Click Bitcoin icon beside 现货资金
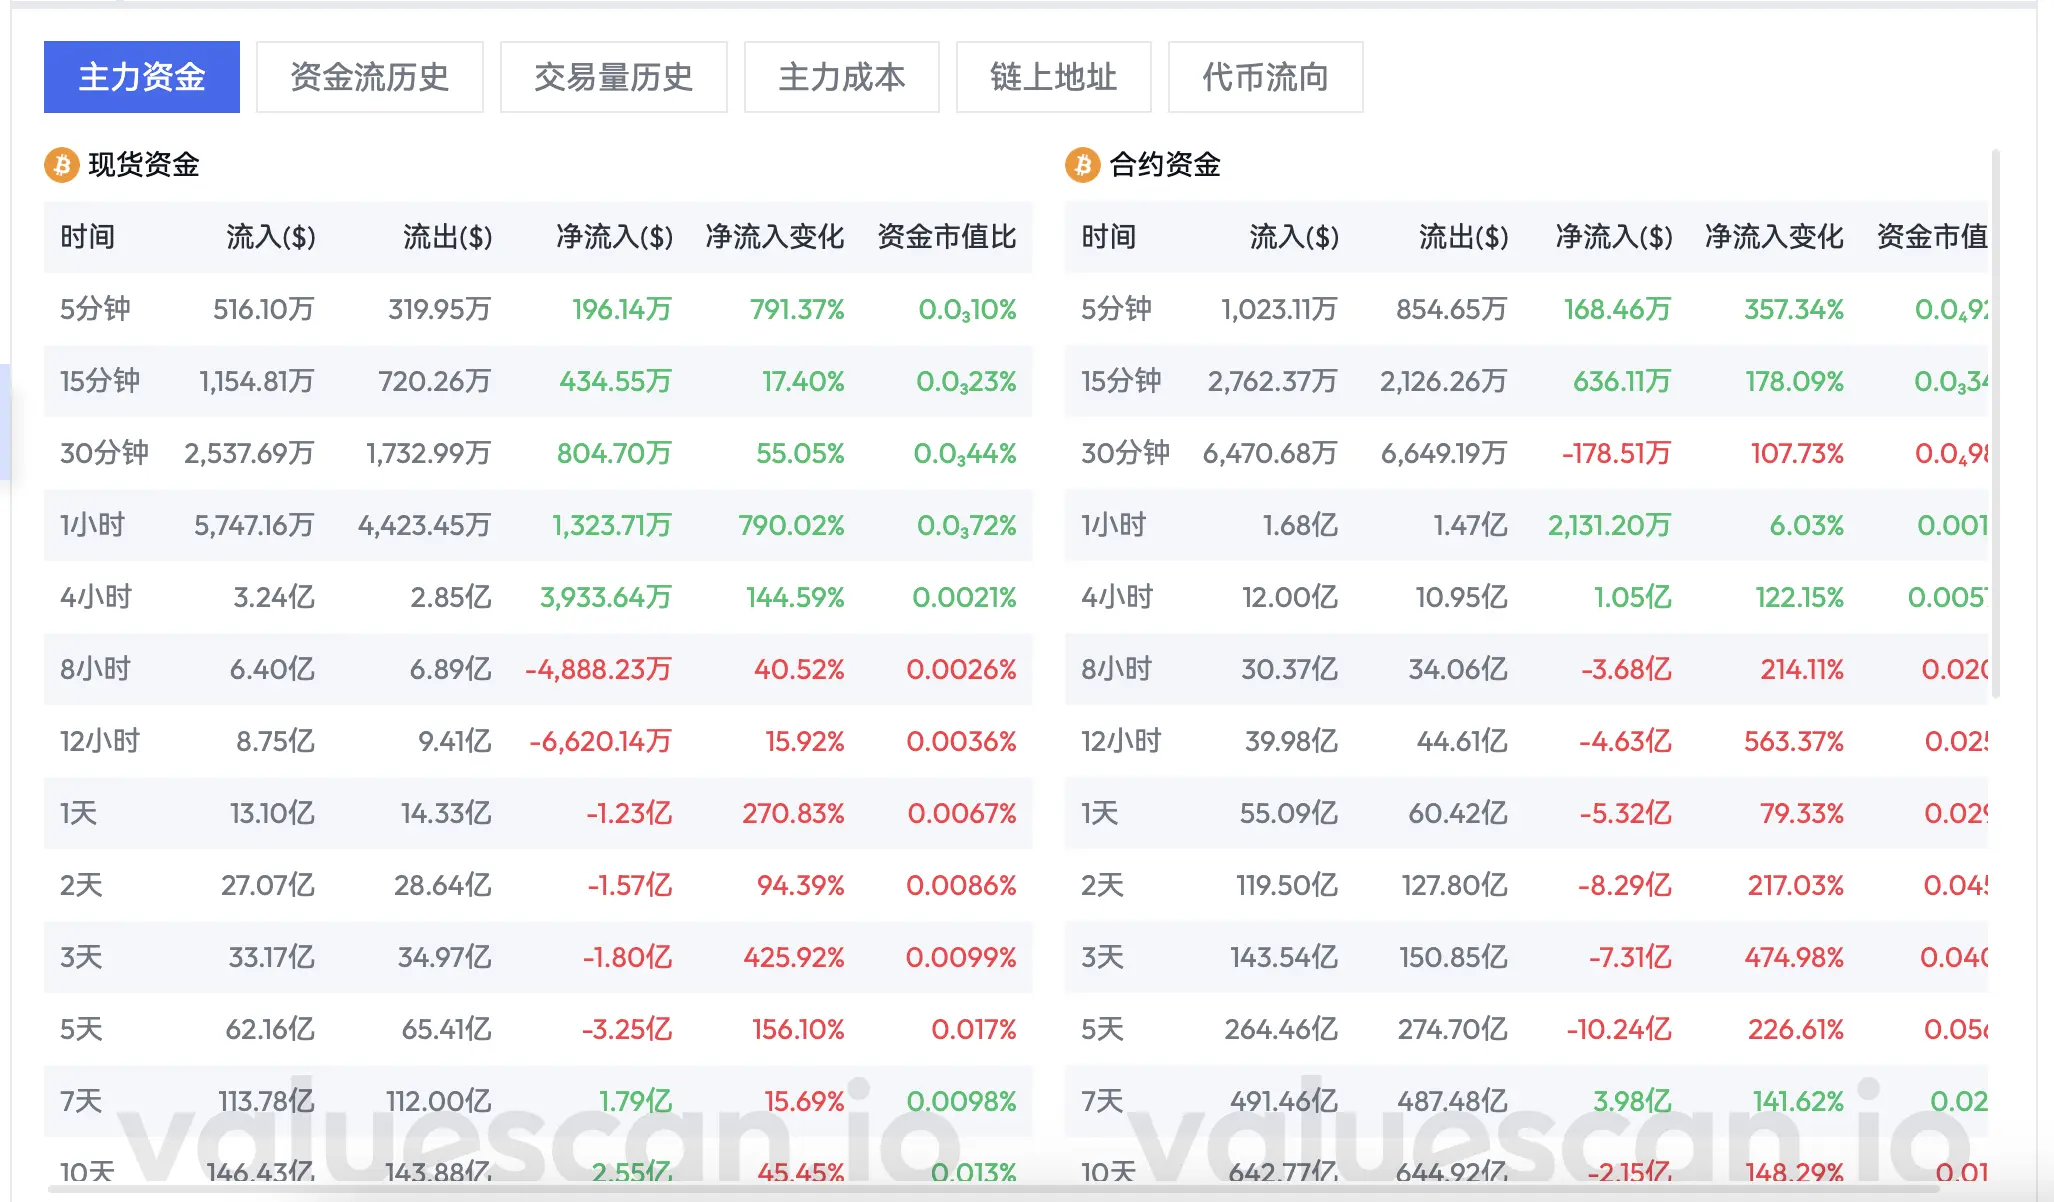Viewport: 2054px width, 1202px height. pyautogui.click(x=62, y=164)
